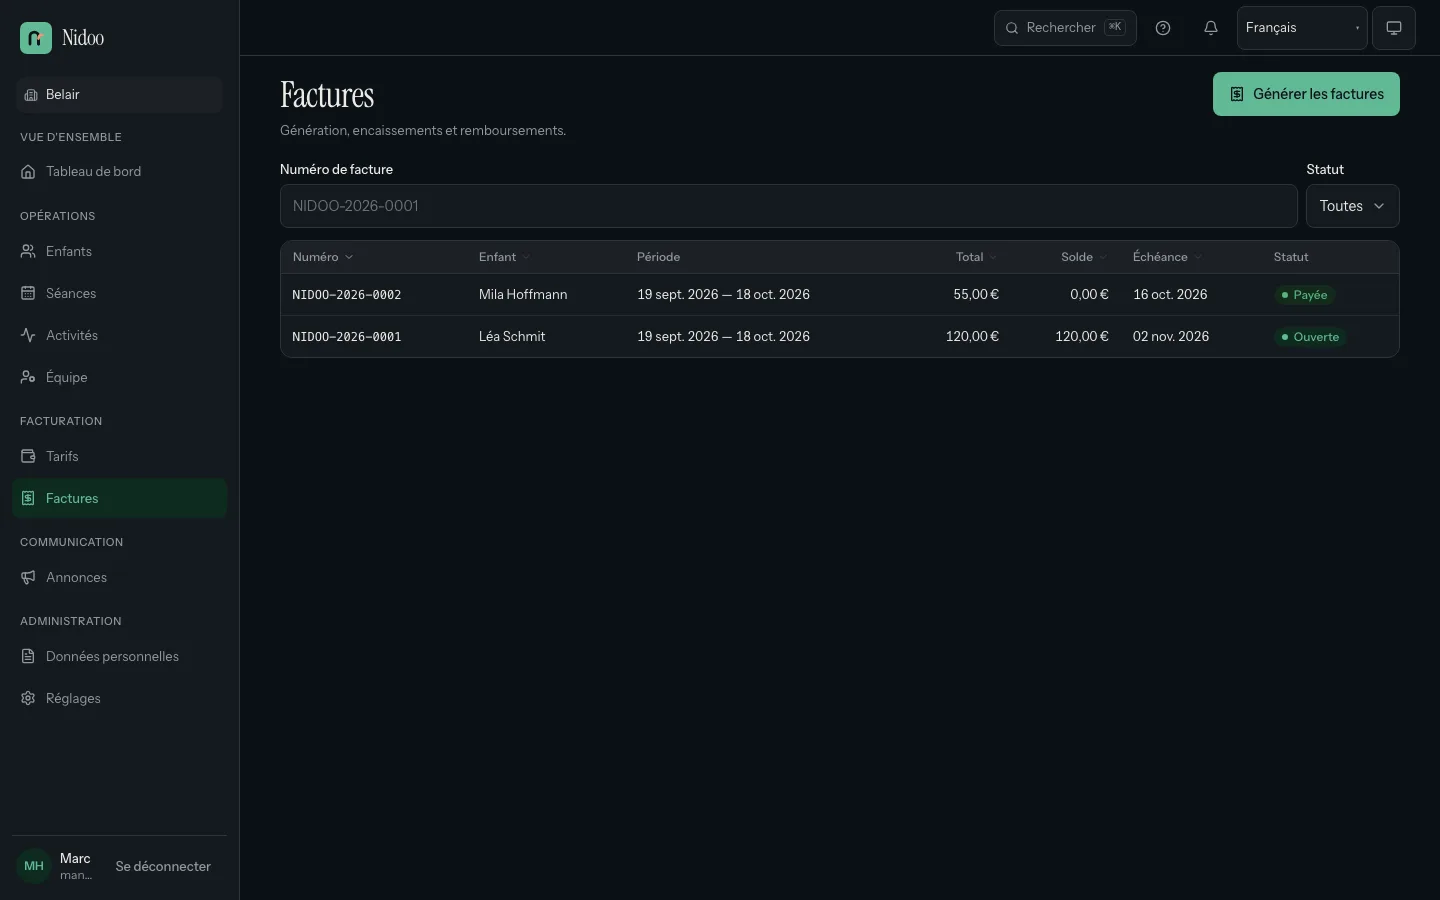Click the Tableau de bord home icon
This screenshot has height=900, width=1440.
[28, 172]
